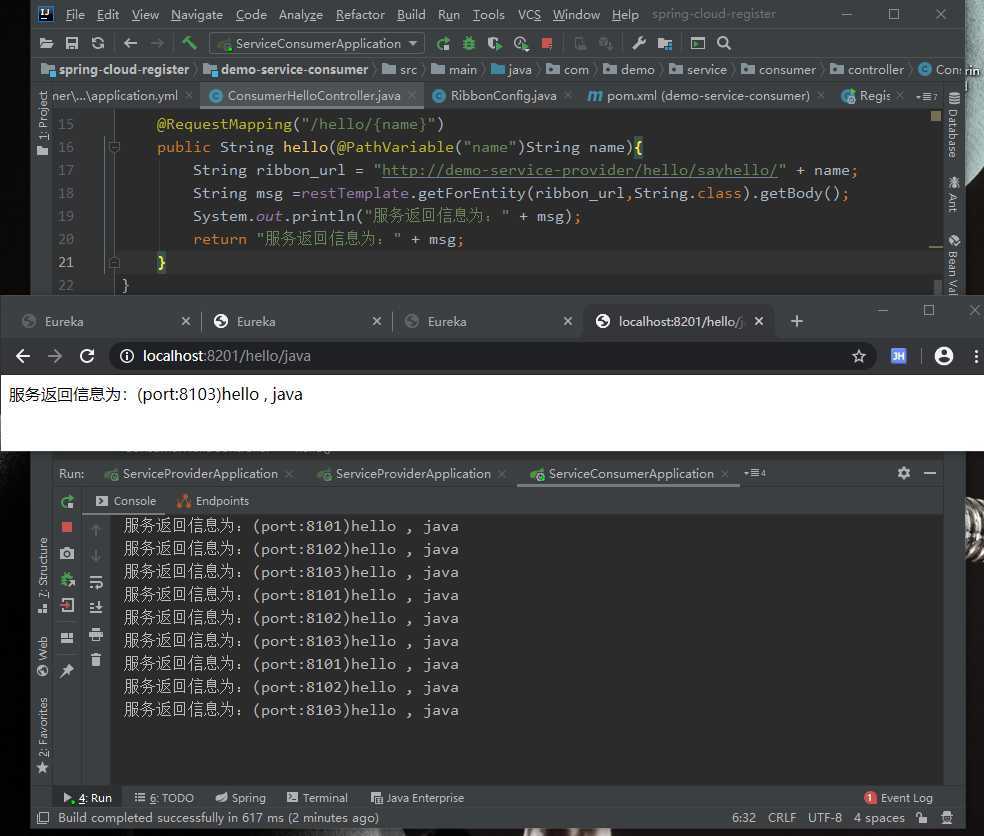Open the Refactor menu

tap(360, 14)
